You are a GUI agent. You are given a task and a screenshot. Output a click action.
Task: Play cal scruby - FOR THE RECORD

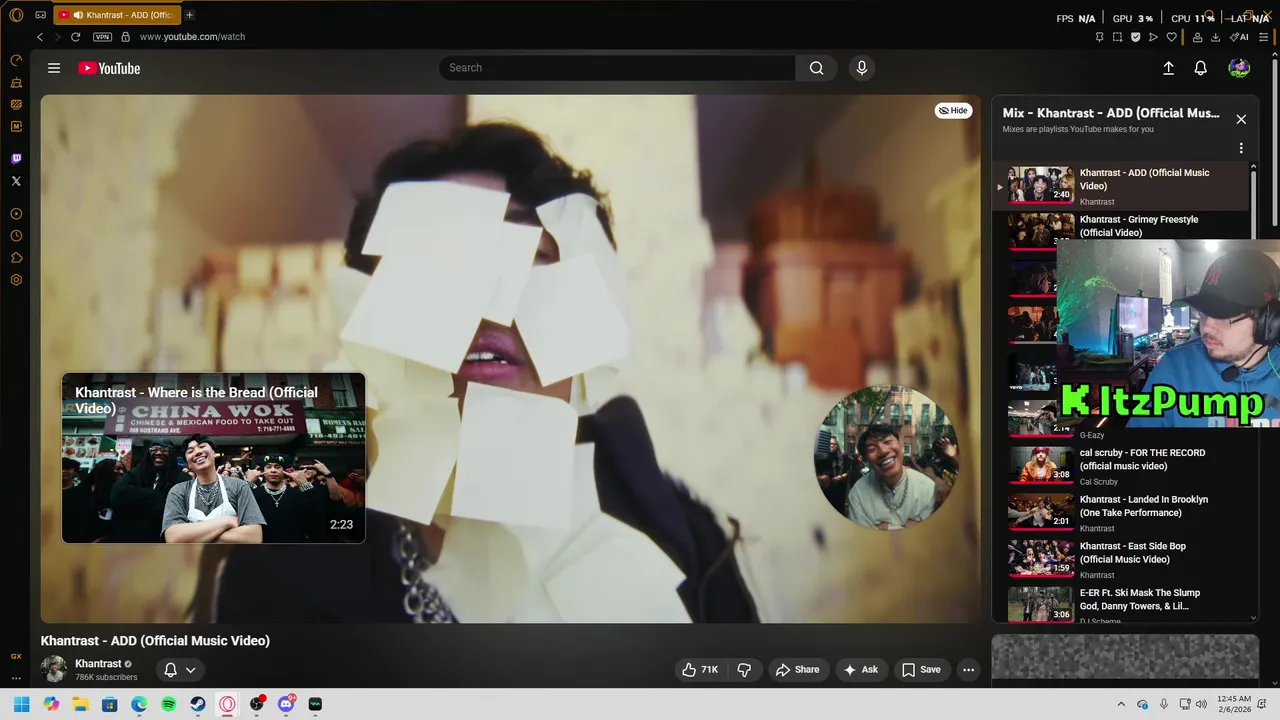coord(1120,465)
